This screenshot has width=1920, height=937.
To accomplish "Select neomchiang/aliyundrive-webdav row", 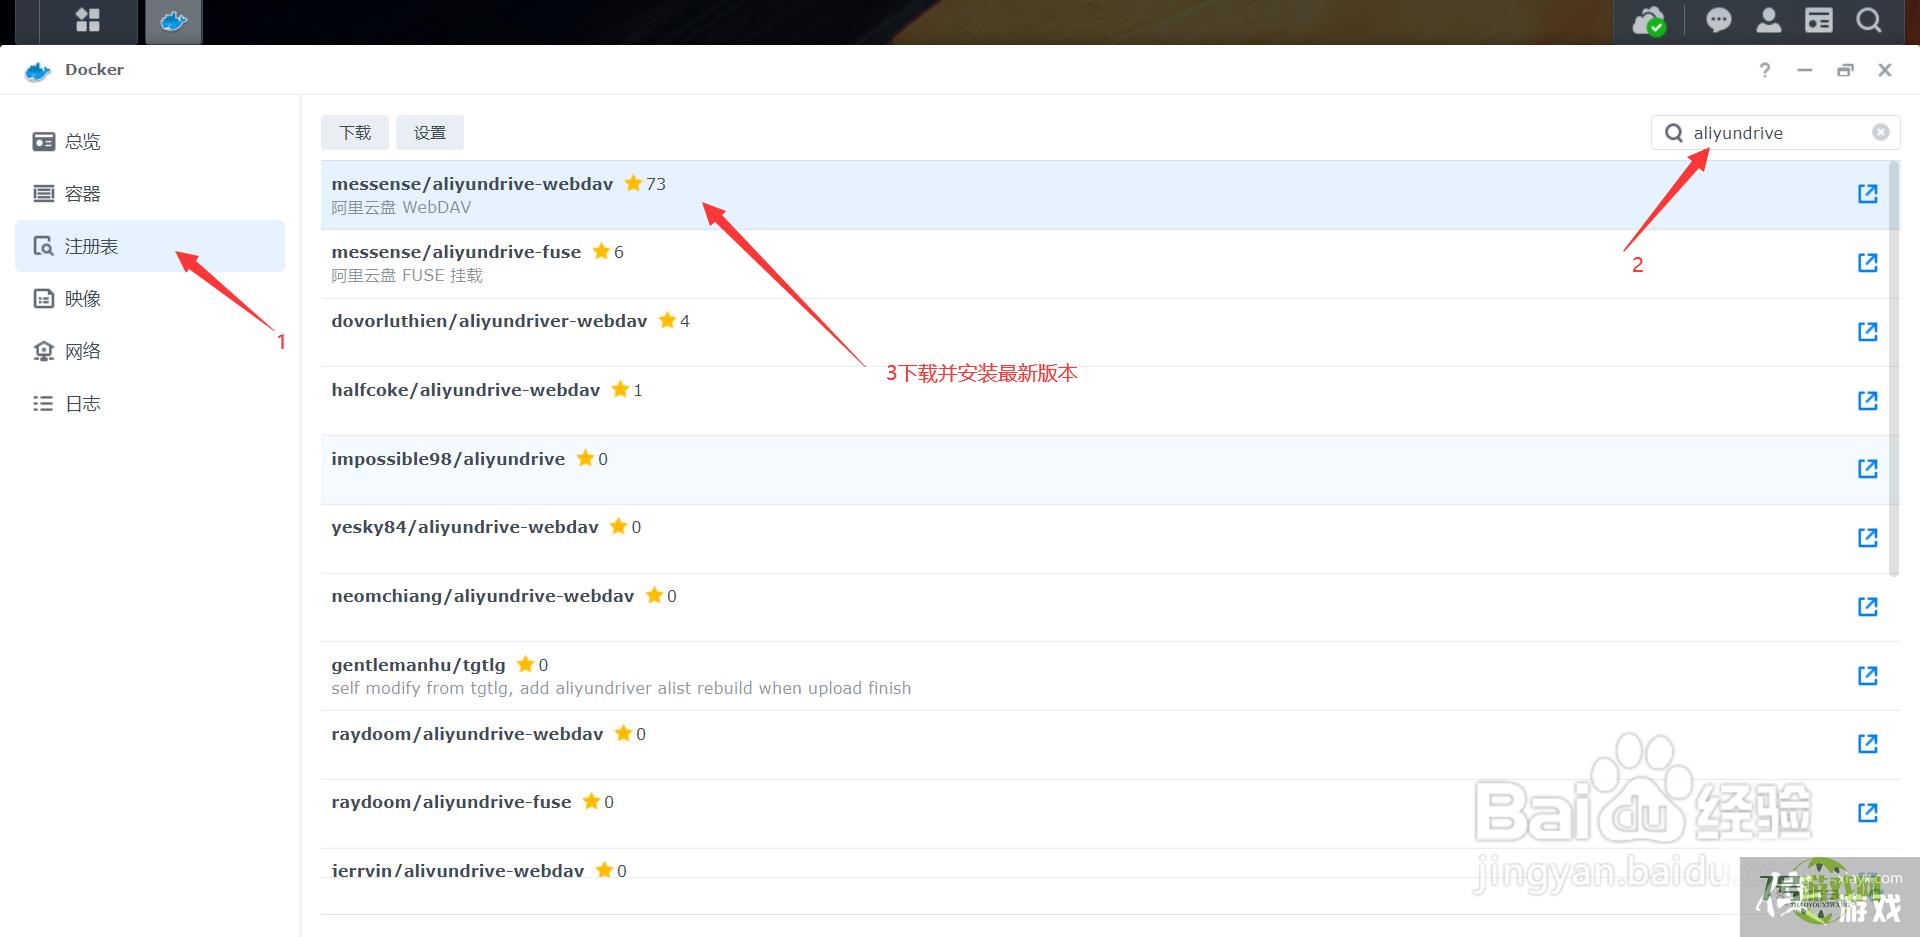I will 1104,607.
